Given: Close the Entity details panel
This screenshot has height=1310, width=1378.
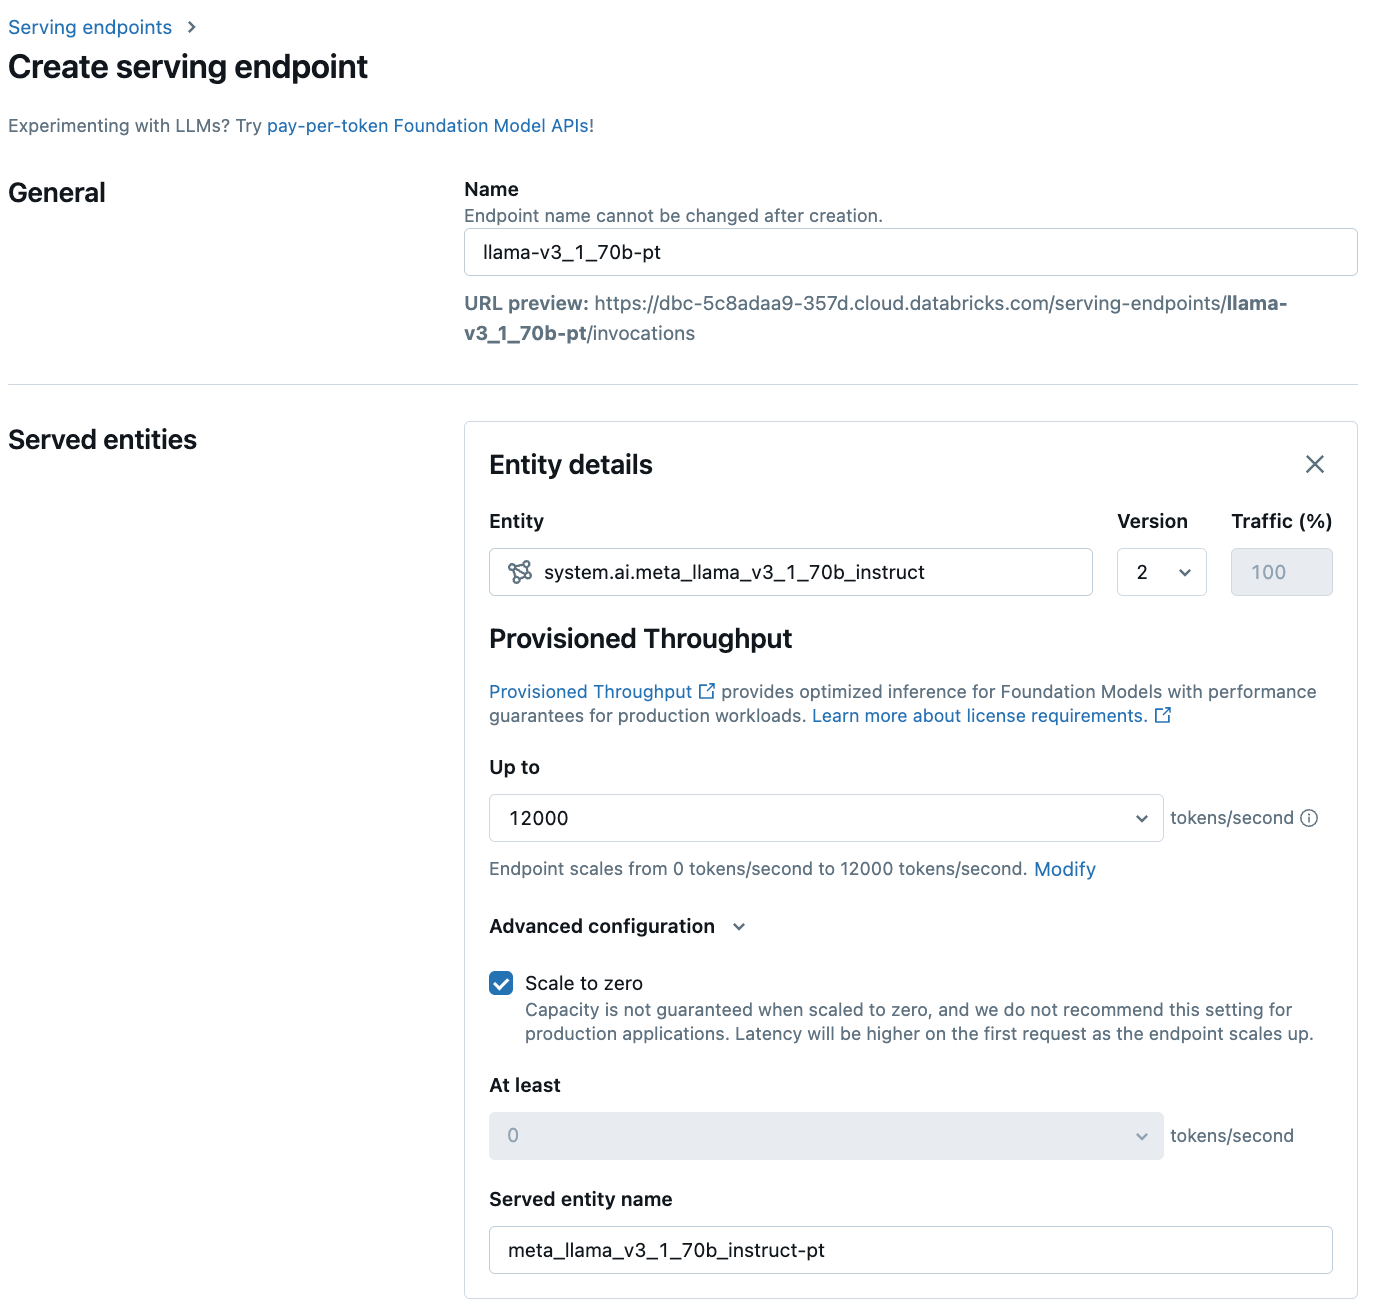Looking at the screenshot, I should coord(1314,464).
